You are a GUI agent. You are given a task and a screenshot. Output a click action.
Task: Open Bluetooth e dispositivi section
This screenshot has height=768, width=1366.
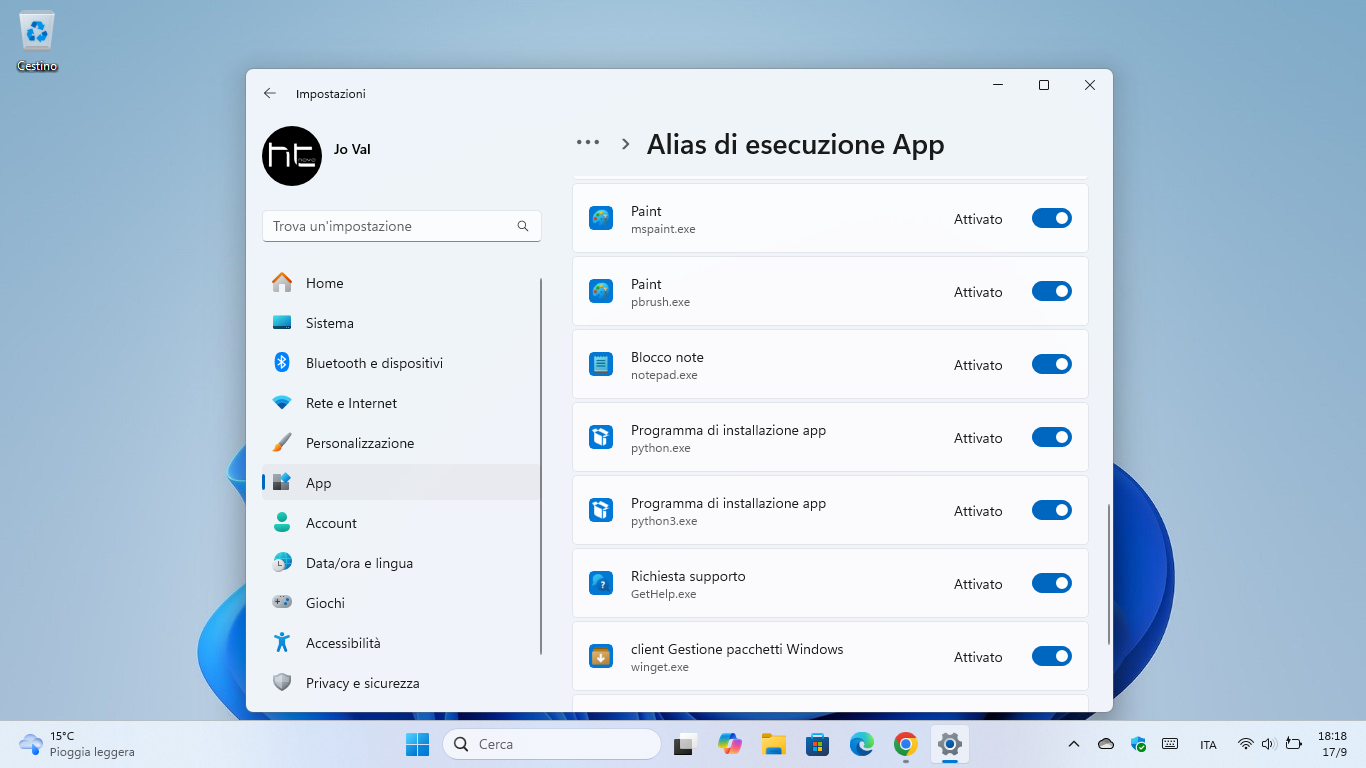tap(401, 363)
